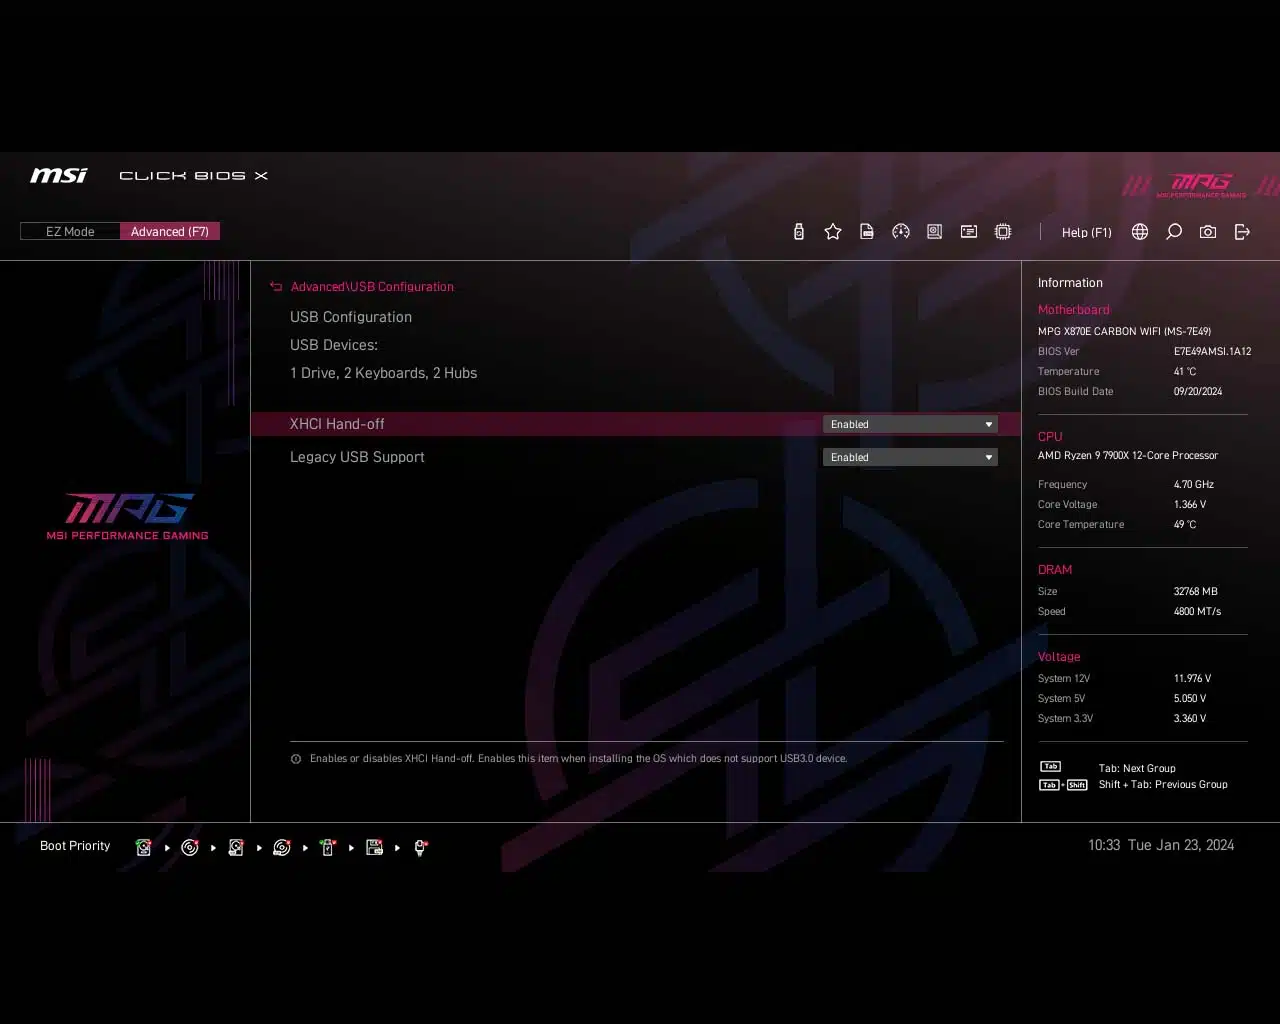Click the DRAM section heading
The height and width of the screenshot is (1024, 1280).
[x=1054, y=570]
